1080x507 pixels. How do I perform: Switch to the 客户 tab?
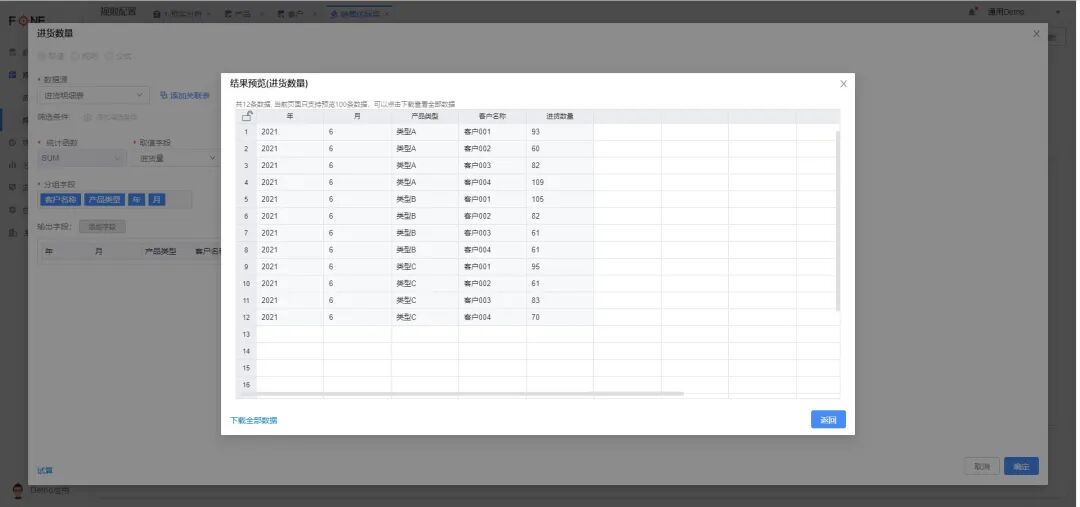pos(295,14)
